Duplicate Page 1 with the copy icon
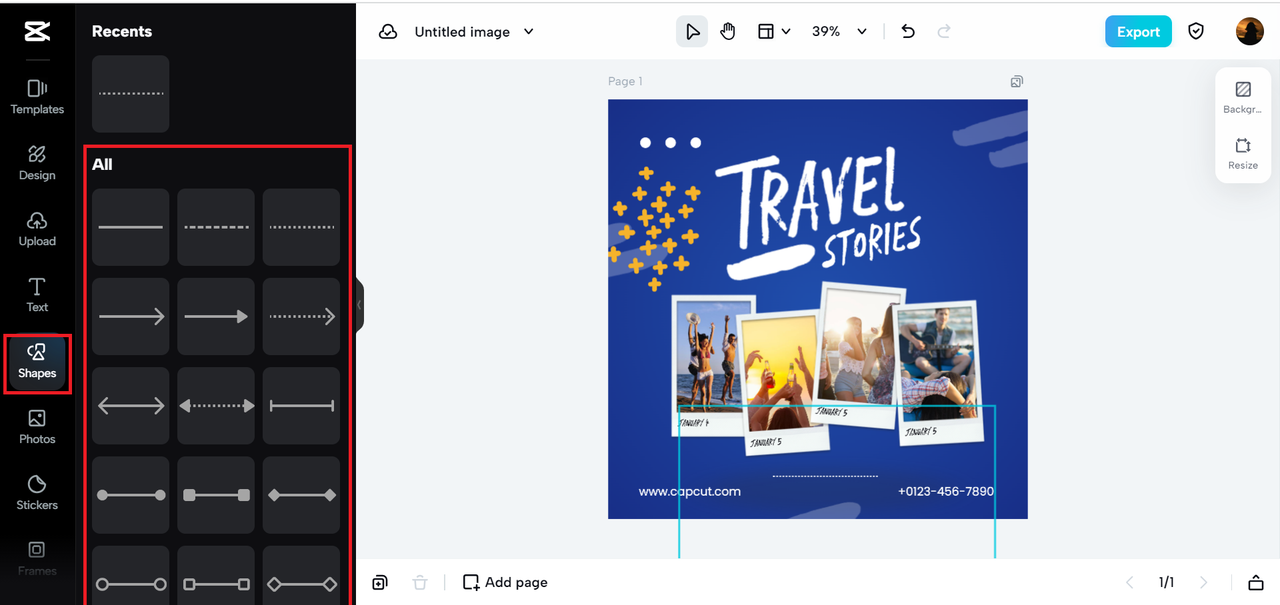The width and height of the screenshot is (1280, 605). point(1017,81)
